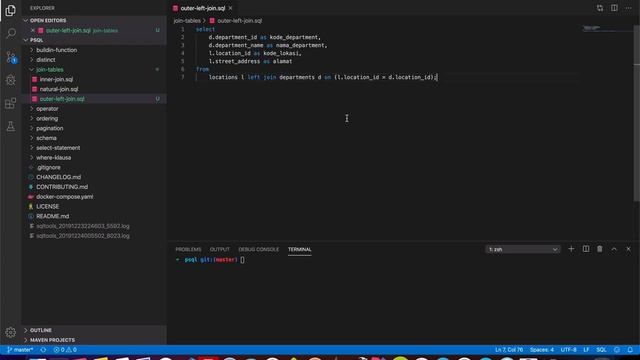The height and width of the screenshot is (360, 640).
Task: Open the Extensions view
Action: [11, 103]
